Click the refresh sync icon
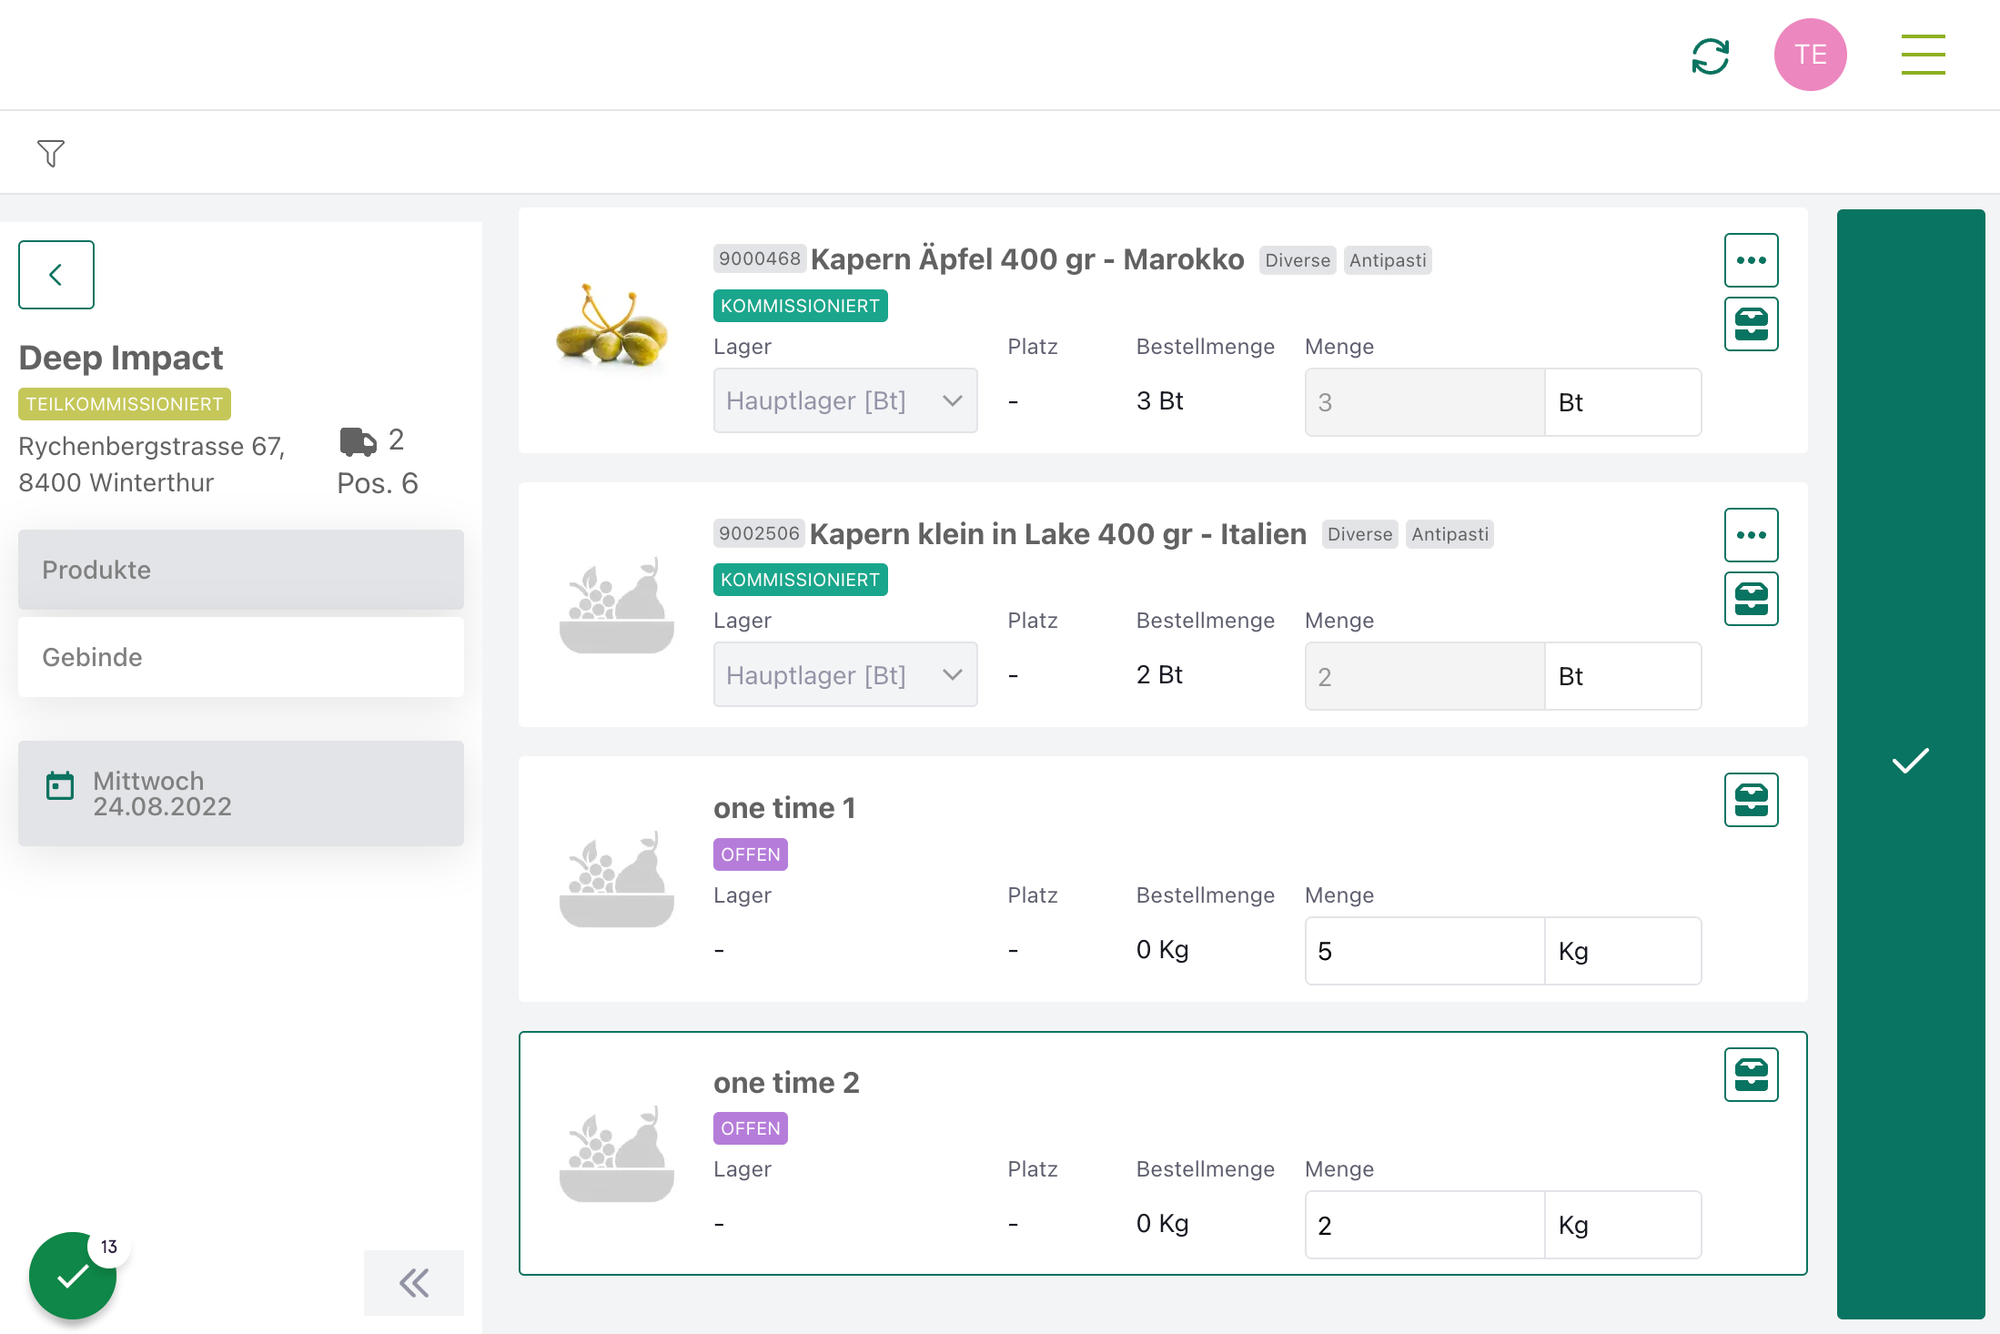The height and width of the screenshot is (1334, 2000). [1710, 56]
